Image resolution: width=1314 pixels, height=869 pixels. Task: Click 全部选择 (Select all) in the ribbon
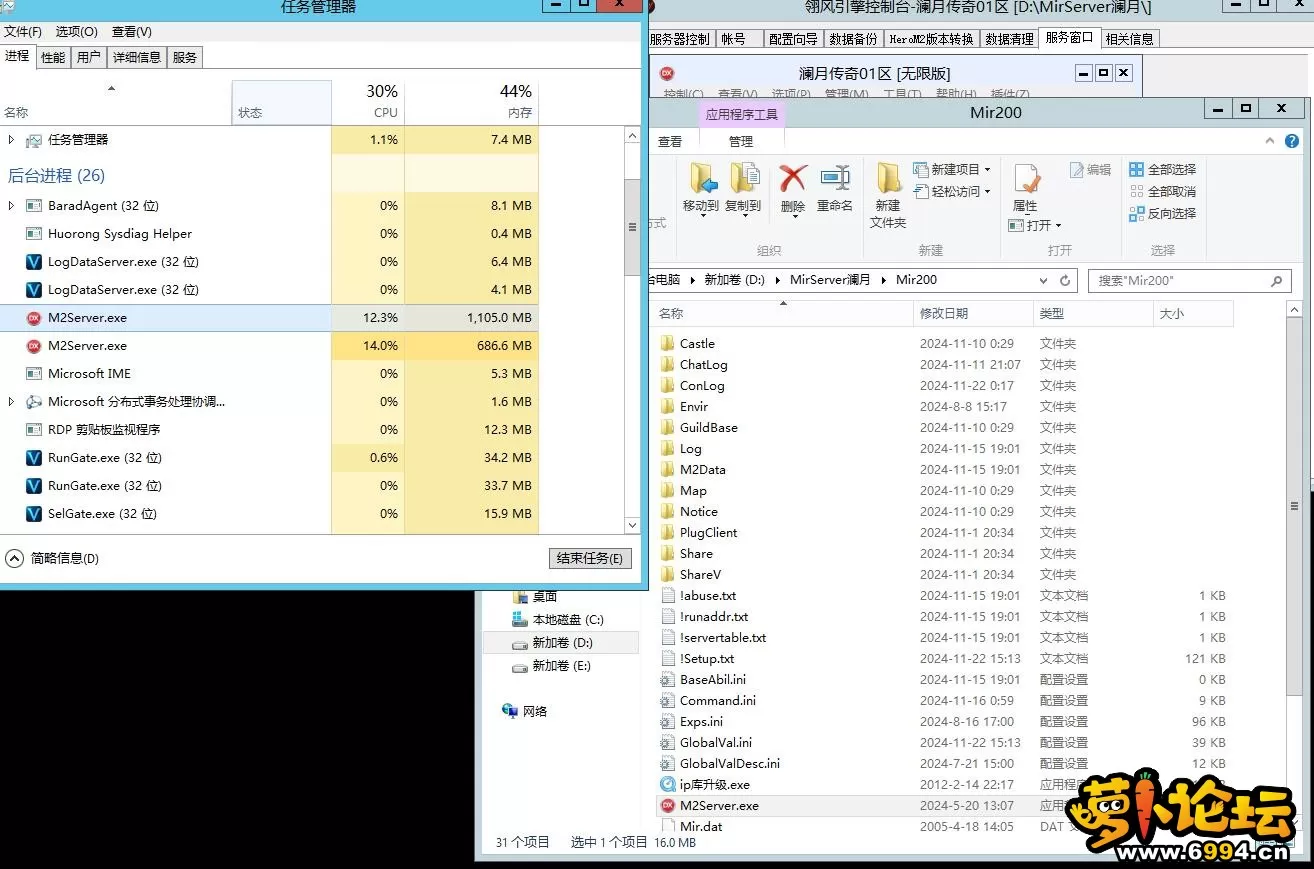[x=1162, y=169]
